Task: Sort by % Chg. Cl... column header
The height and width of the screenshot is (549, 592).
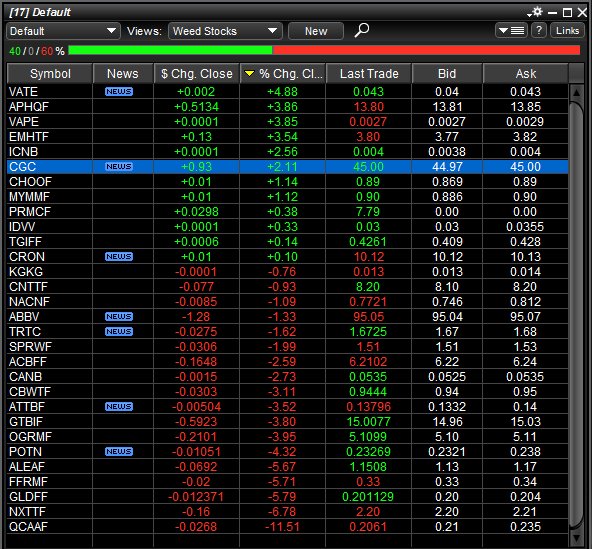Action: coord(282,74)
